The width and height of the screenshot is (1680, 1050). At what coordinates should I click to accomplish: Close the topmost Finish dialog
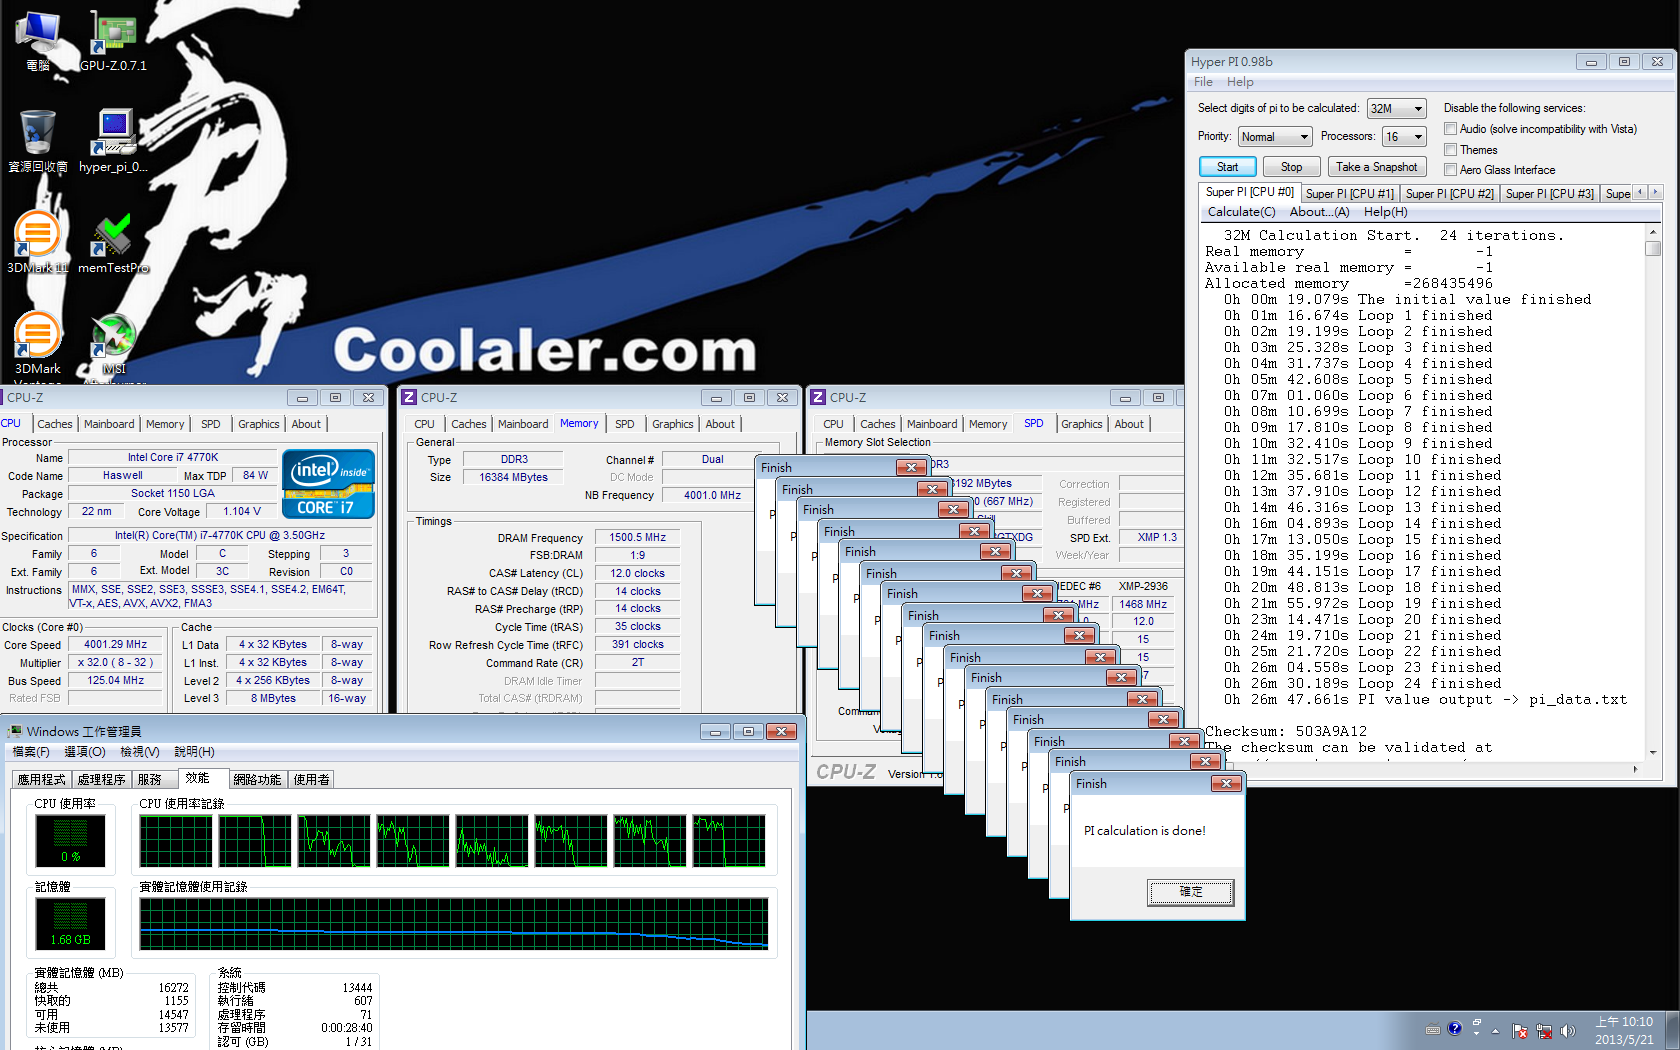pos(1226,784)
